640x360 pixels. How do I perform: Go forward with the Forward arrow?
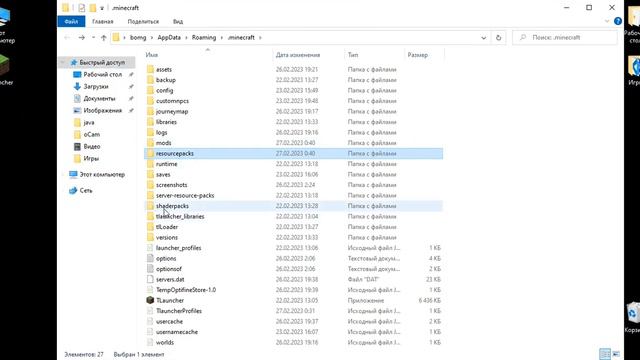82,38
